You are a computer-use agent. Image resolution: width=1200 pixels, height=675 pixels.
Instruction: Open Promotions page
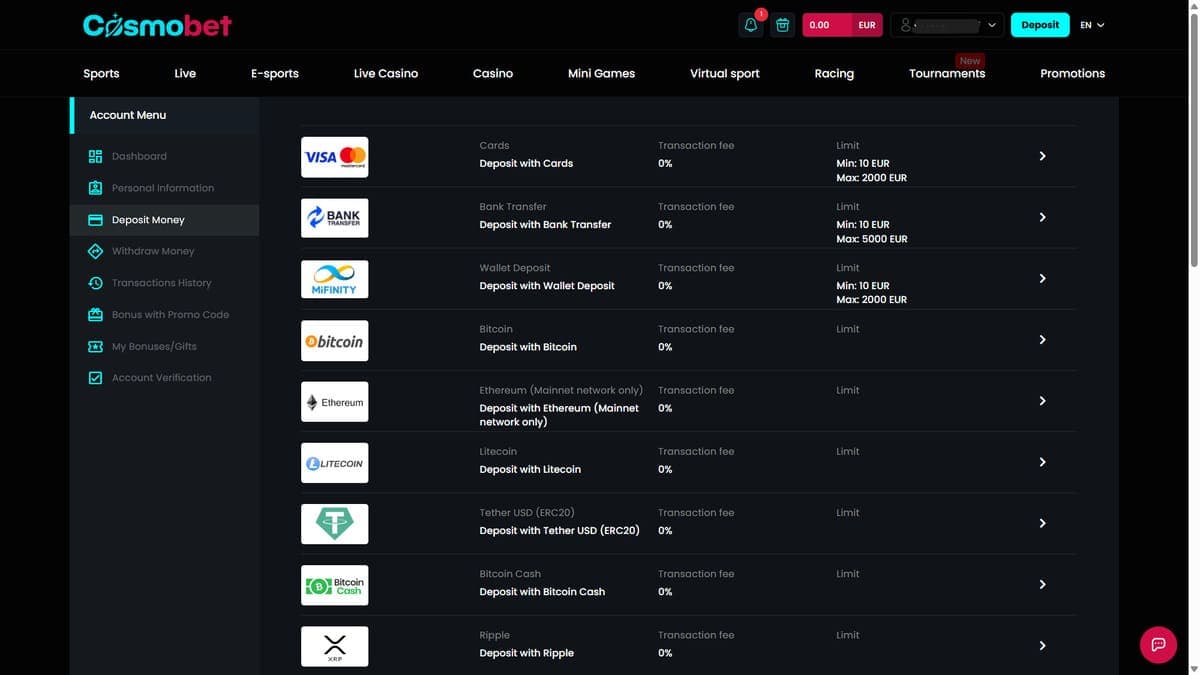point(1073,73)
